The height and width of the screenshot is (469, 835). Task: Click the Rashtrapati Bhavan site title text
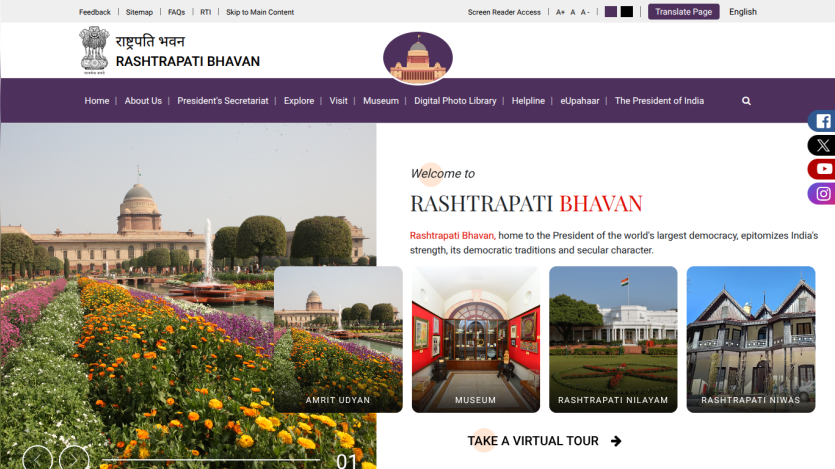click(x=188, y=62)
